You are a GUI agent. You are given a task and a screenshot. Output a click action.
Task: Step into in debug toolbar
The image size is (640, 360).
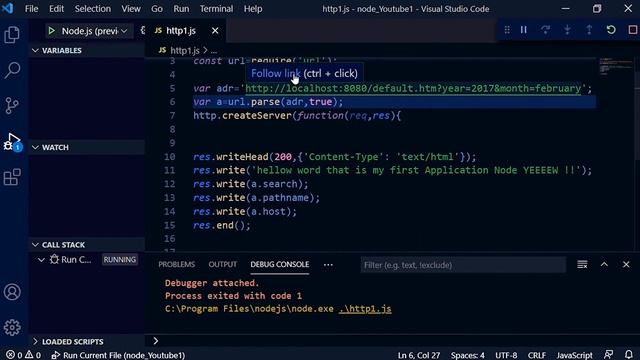pyautogui.click(x=567, y=30)
